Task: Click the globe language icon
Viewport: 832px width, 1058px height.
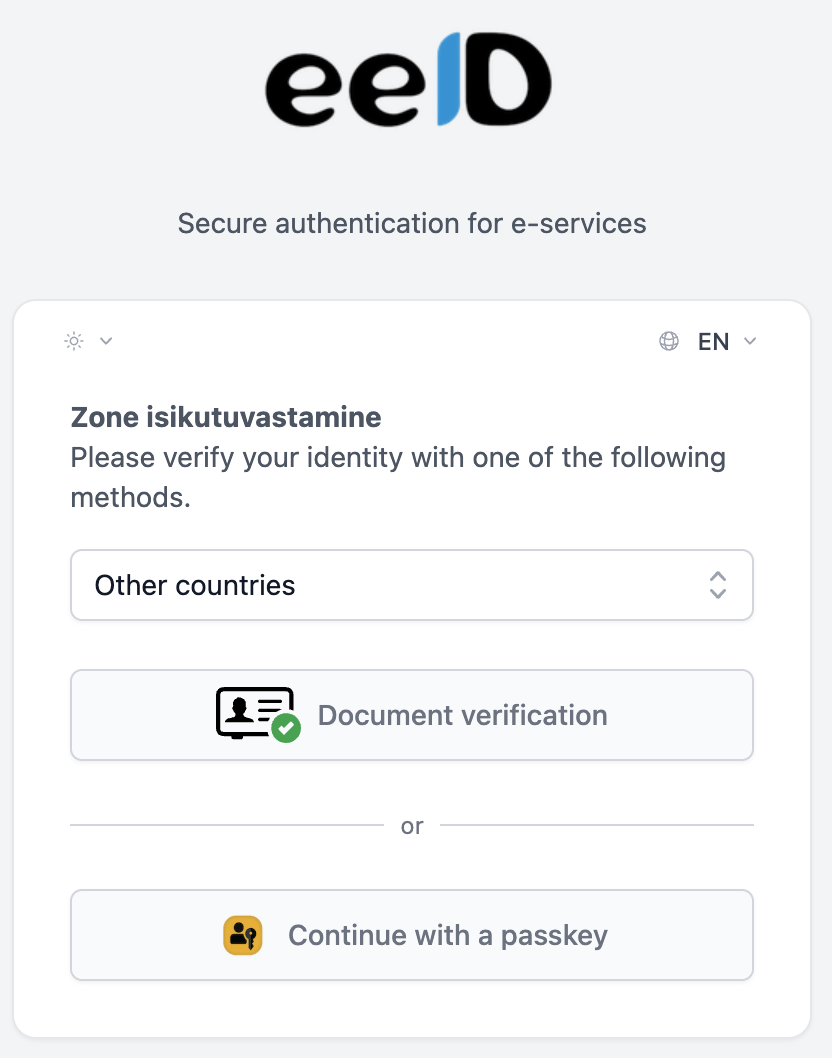Action: (x=669, y=342)
